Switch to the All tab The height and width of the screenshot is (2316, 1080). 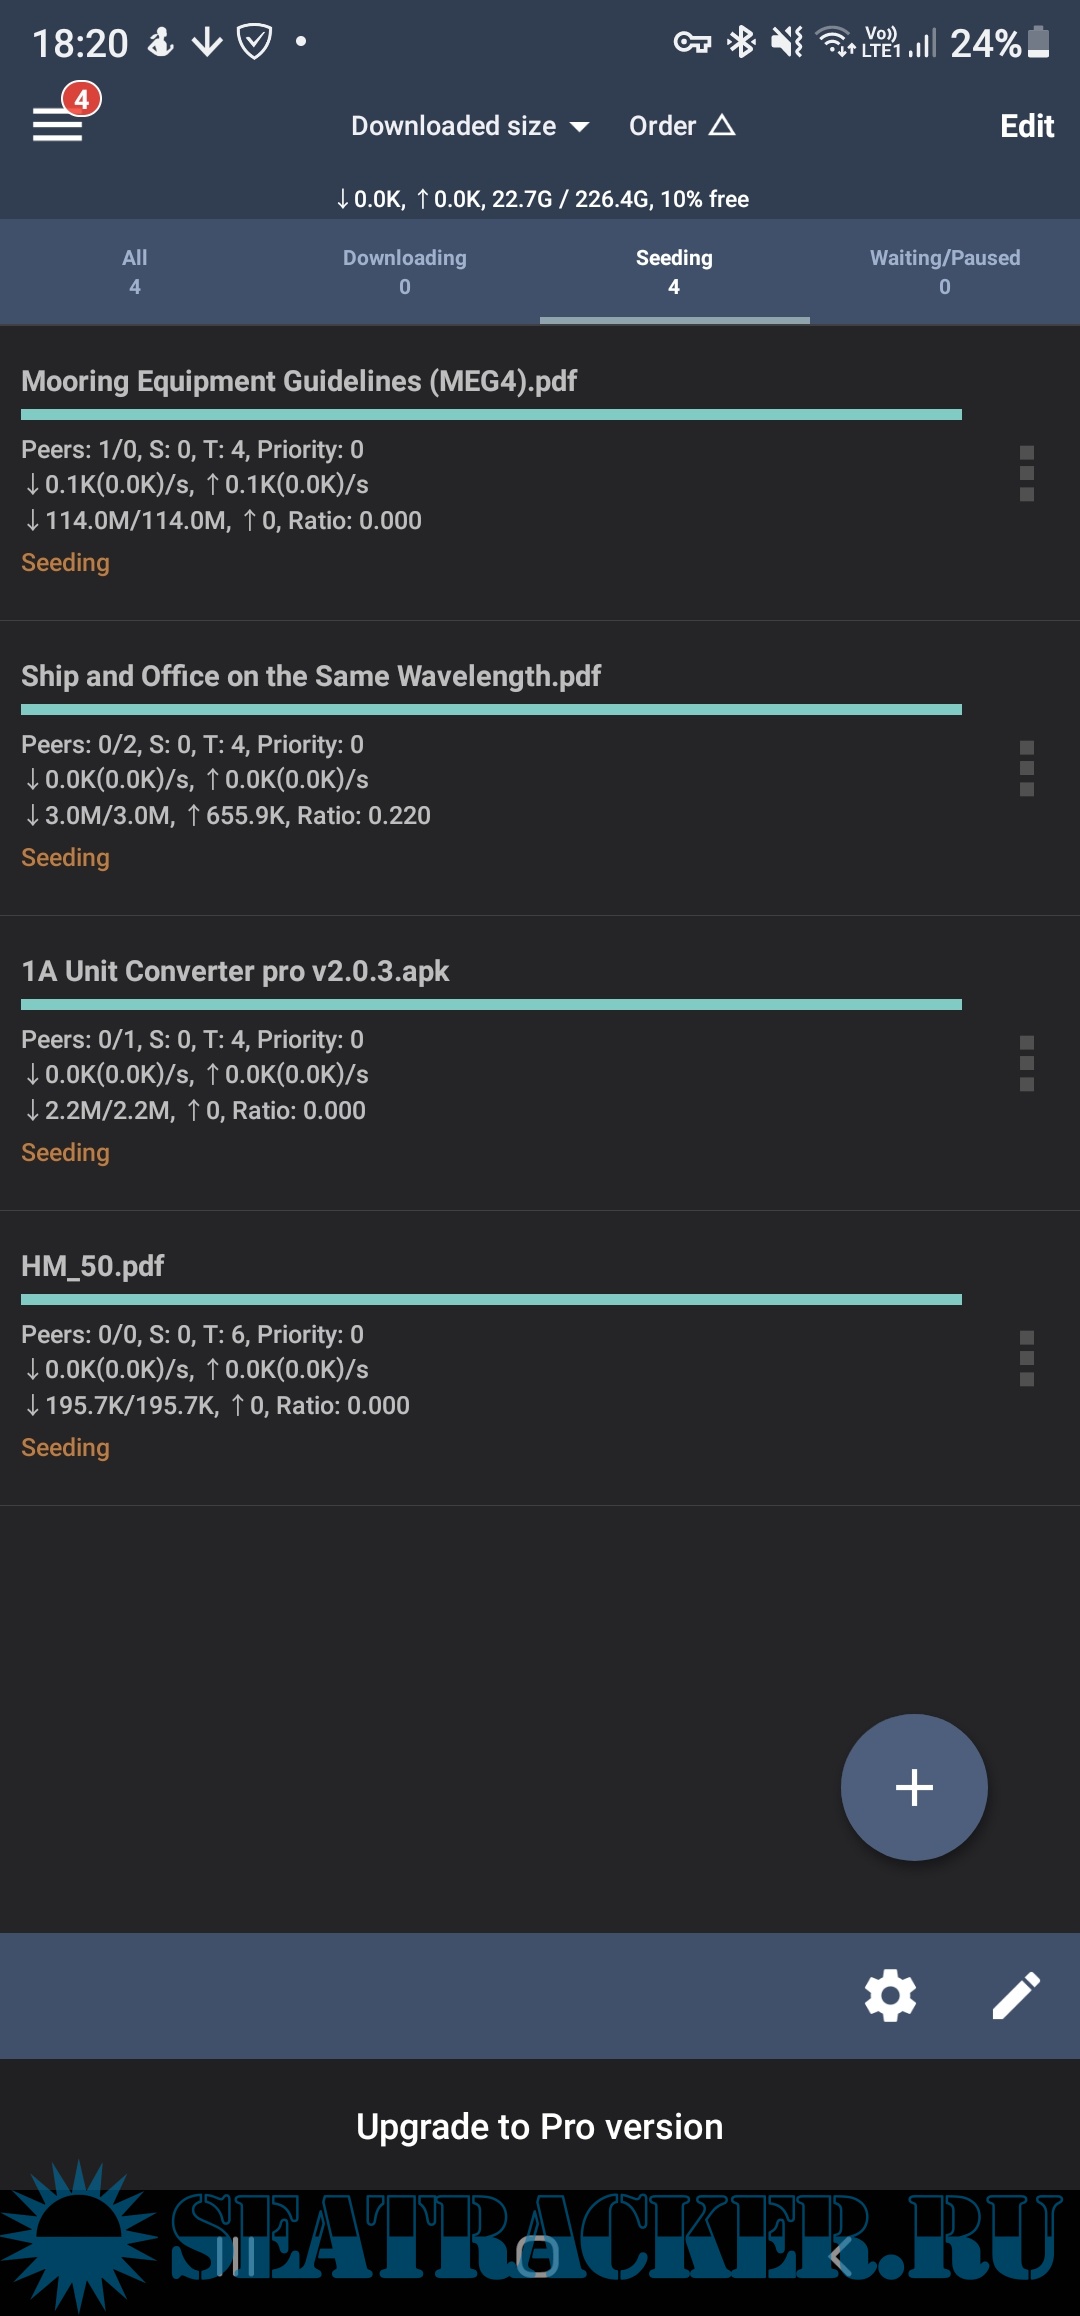pyautogui.click(x=135, y=272)
